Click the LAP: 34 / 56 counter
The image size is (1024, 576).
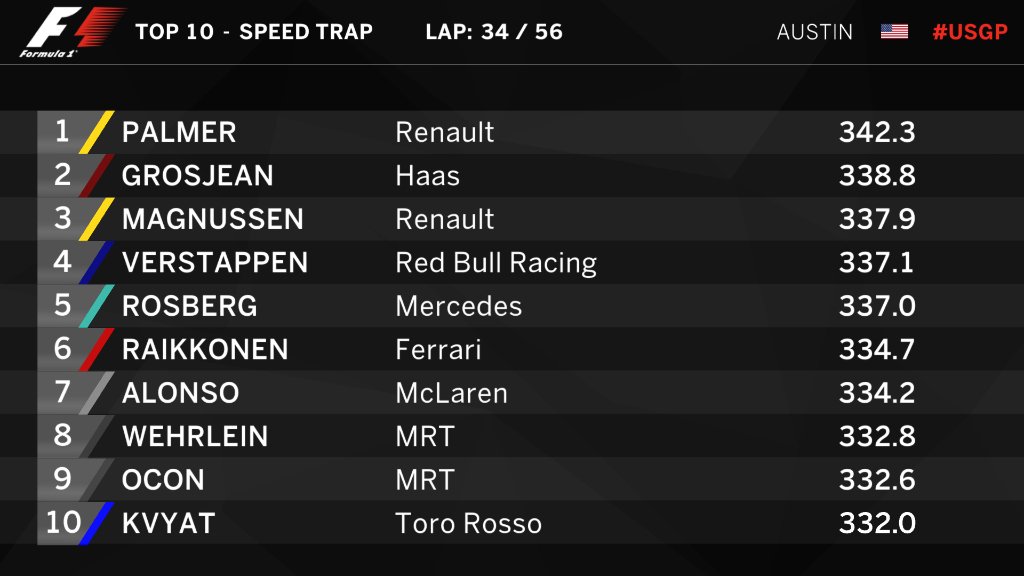point(494,31)
